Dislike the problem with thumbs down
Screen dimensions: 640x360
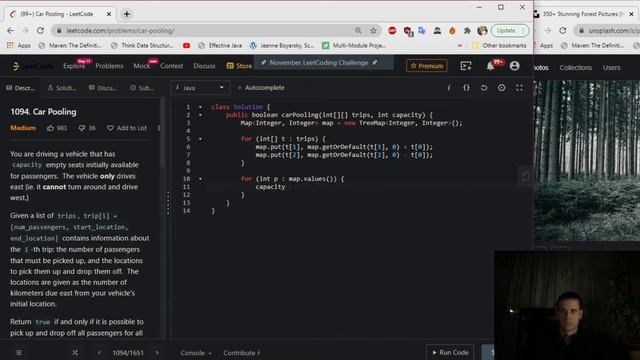[x=87, y=128]
